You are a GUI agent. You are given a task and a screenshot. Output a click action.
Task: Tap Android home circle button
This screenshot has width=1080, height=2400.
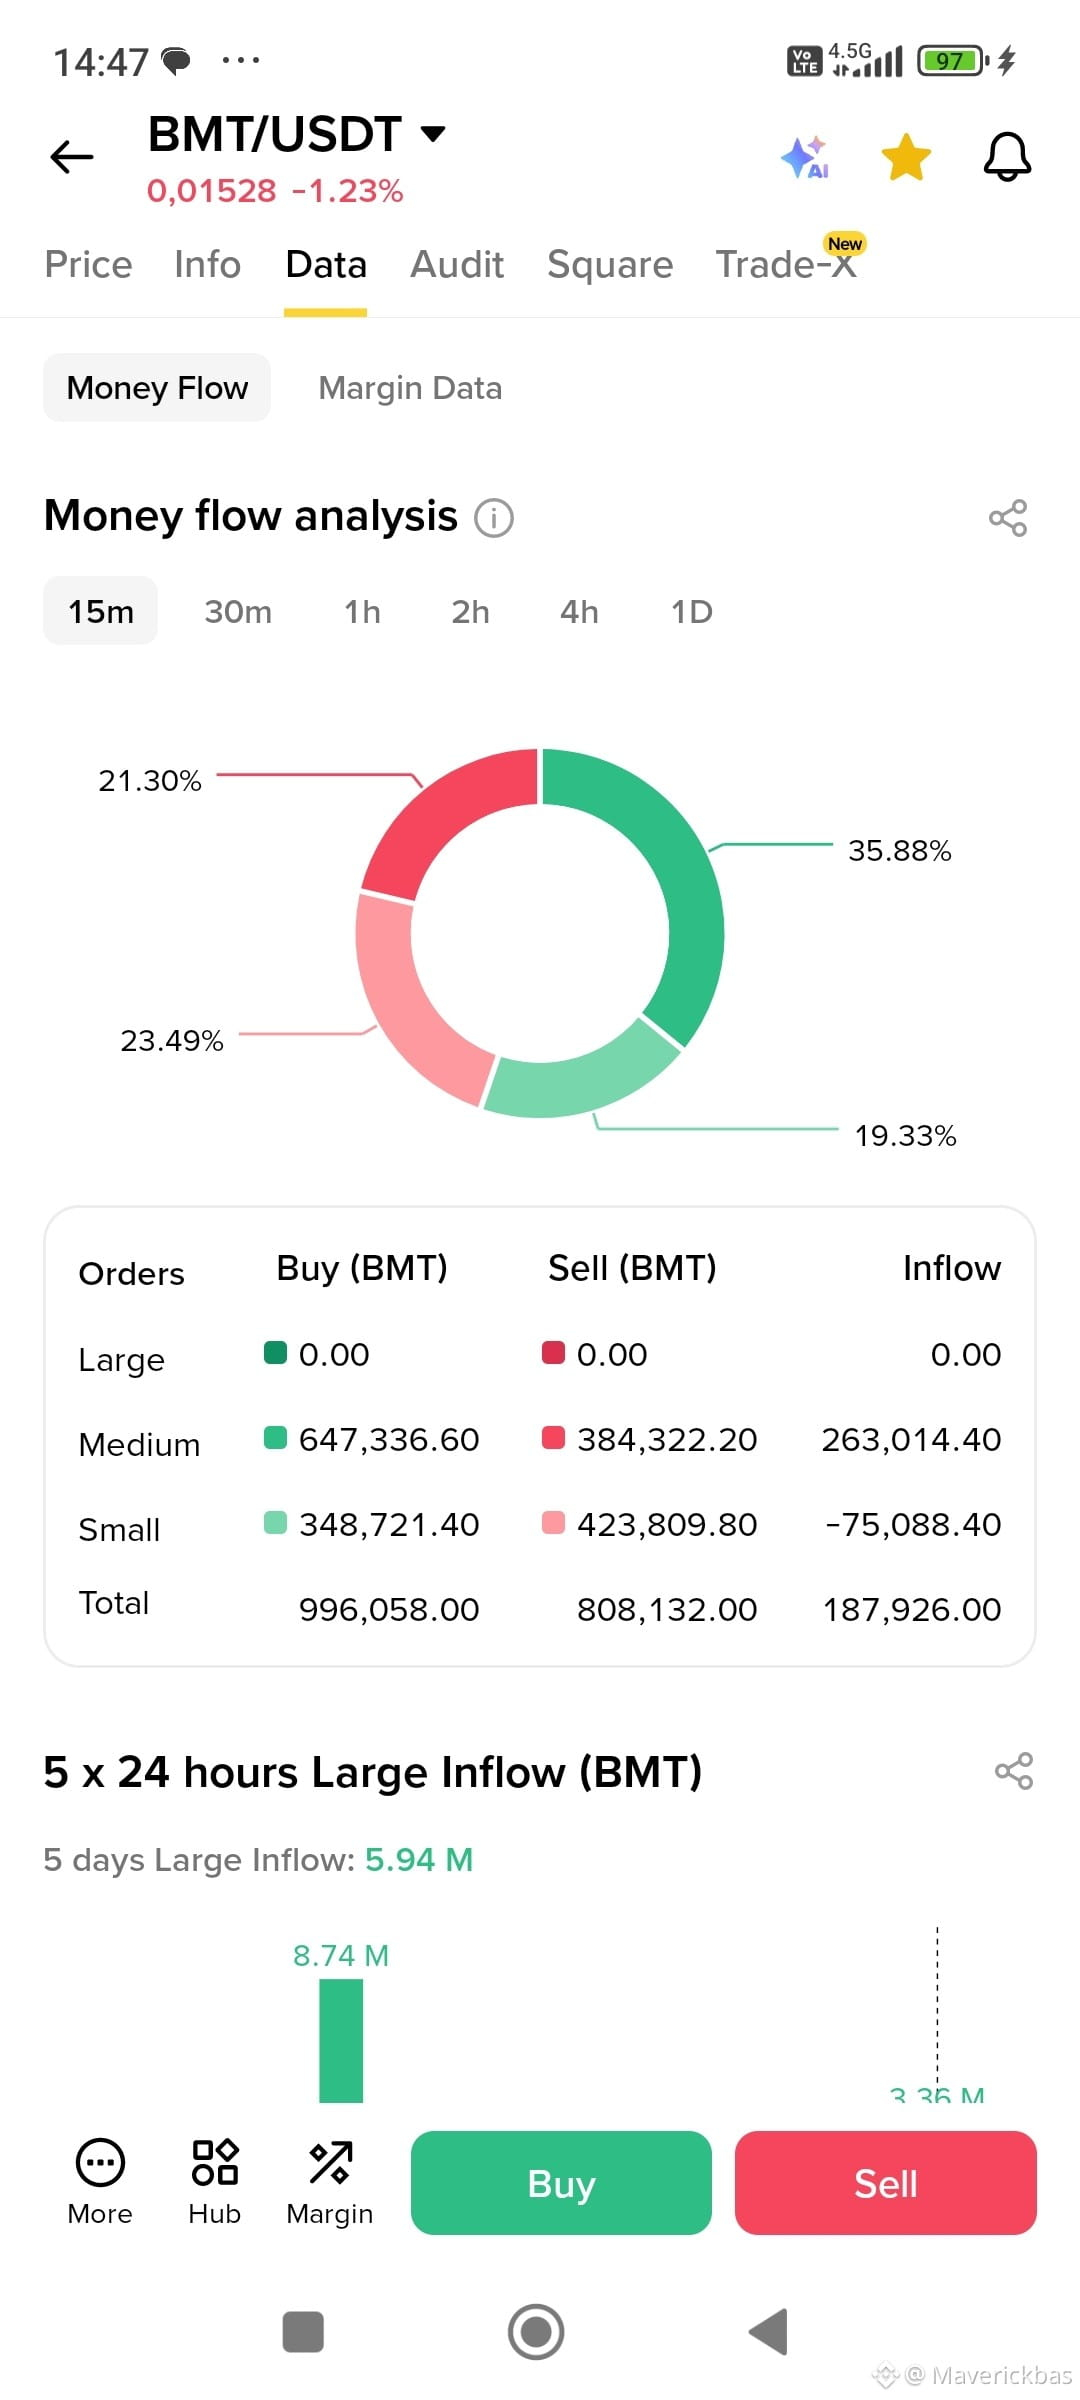[536, 2332]
